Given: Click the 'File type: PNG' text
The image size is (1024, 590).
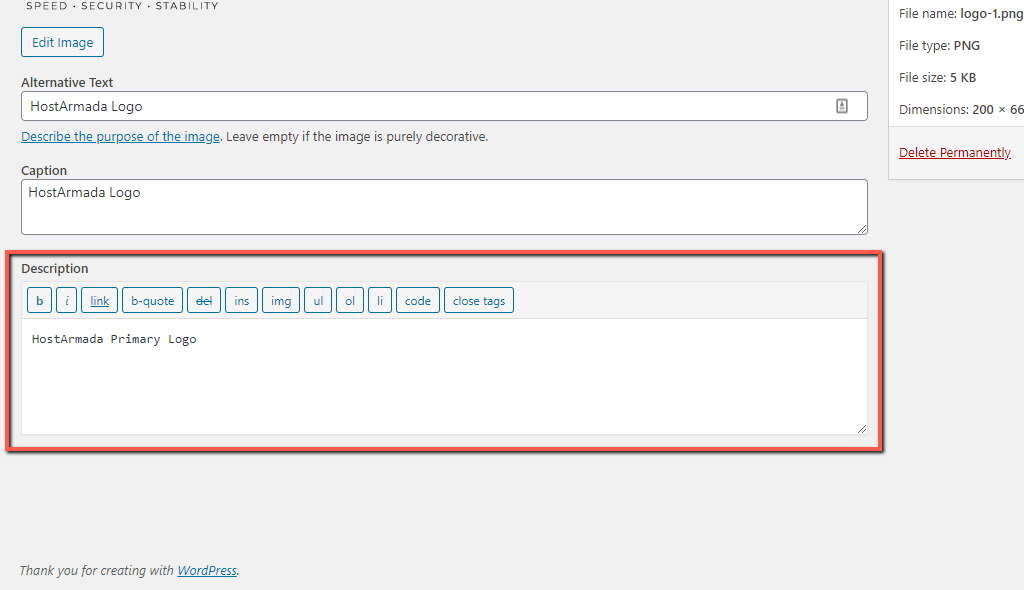Looking at the screenshot, I should (939, 46).
